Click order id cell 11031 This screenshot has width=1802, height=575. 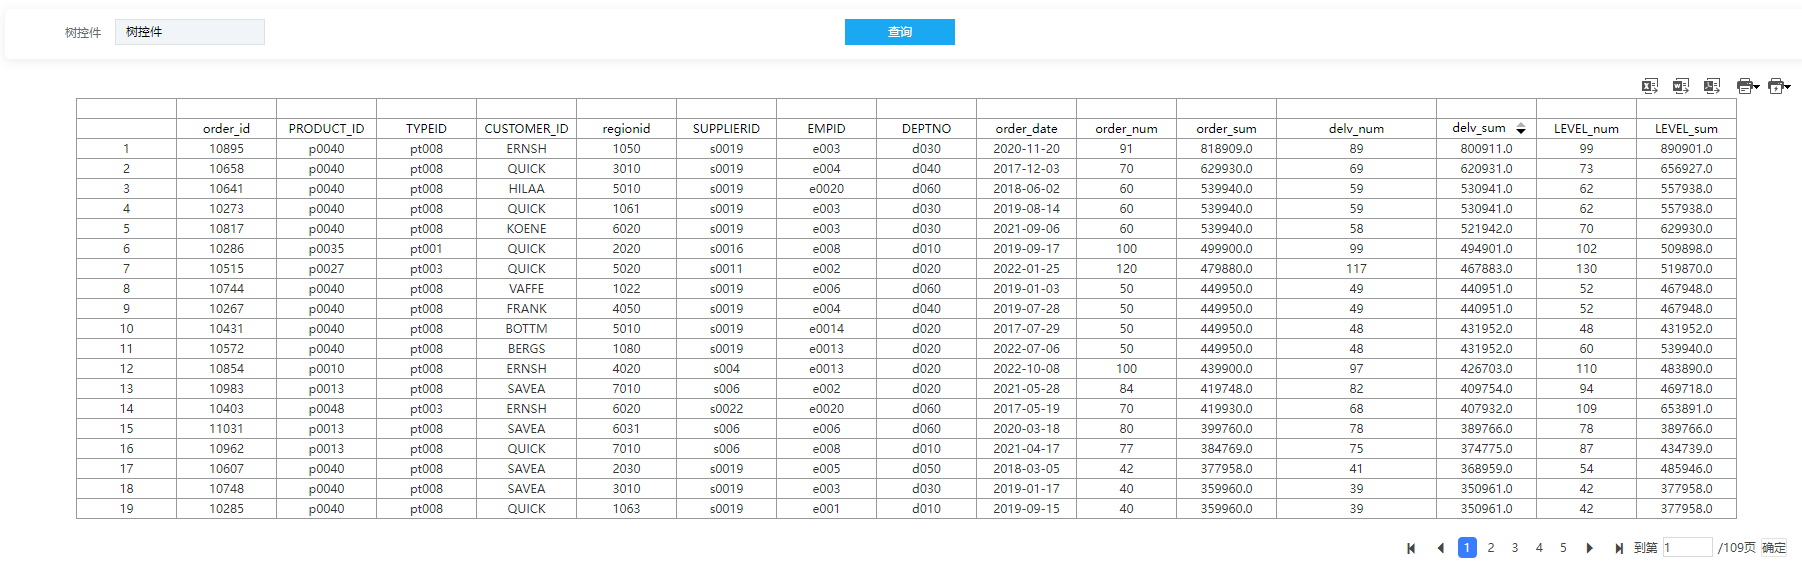tap(226, 429)
